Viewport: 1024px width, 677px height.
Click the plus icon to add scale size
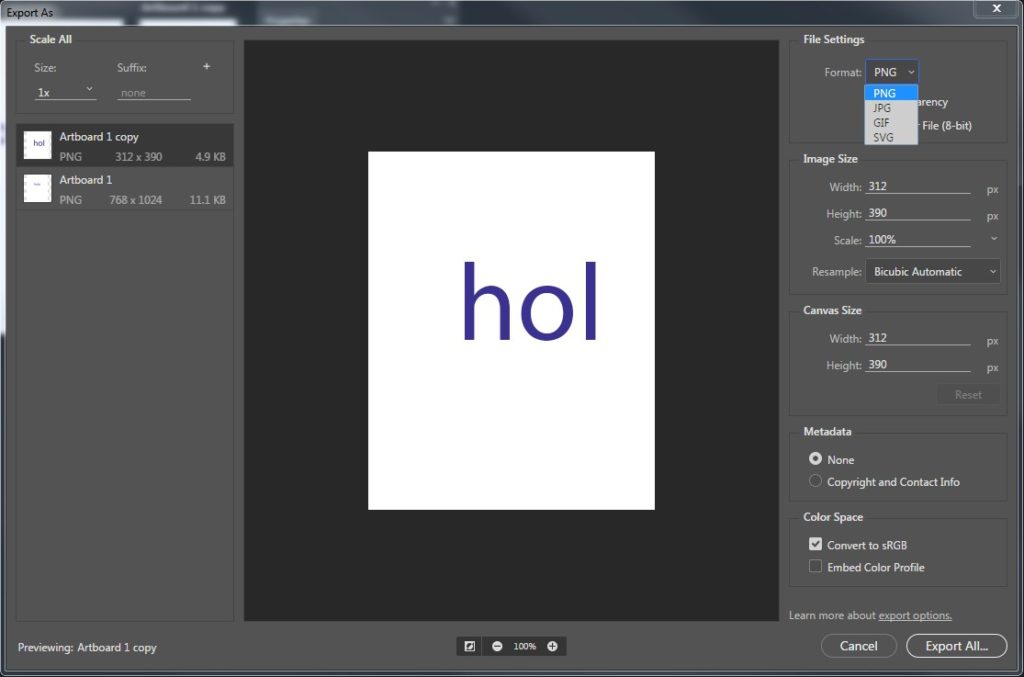207,67
